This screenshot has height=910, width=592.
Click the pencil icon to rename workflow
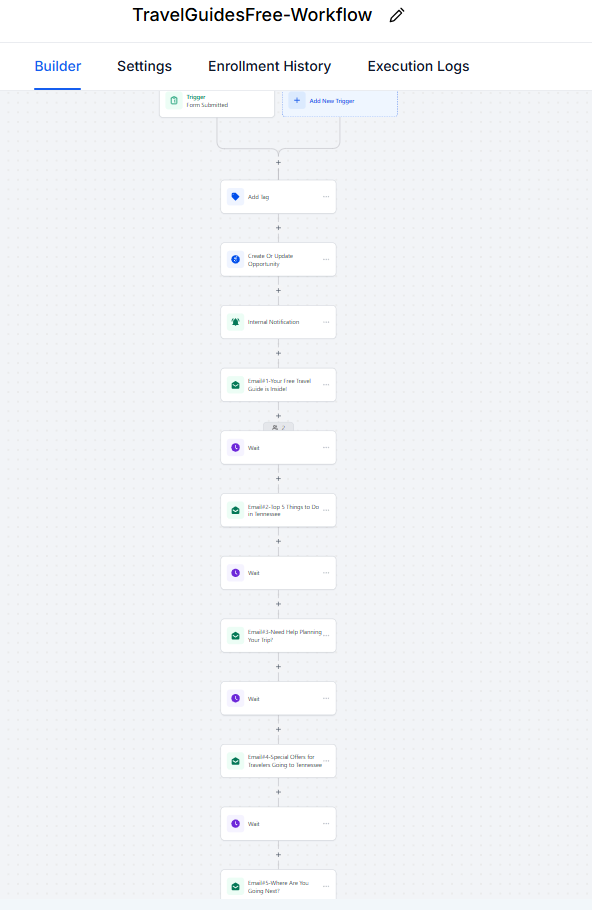[x=397, y=15]
